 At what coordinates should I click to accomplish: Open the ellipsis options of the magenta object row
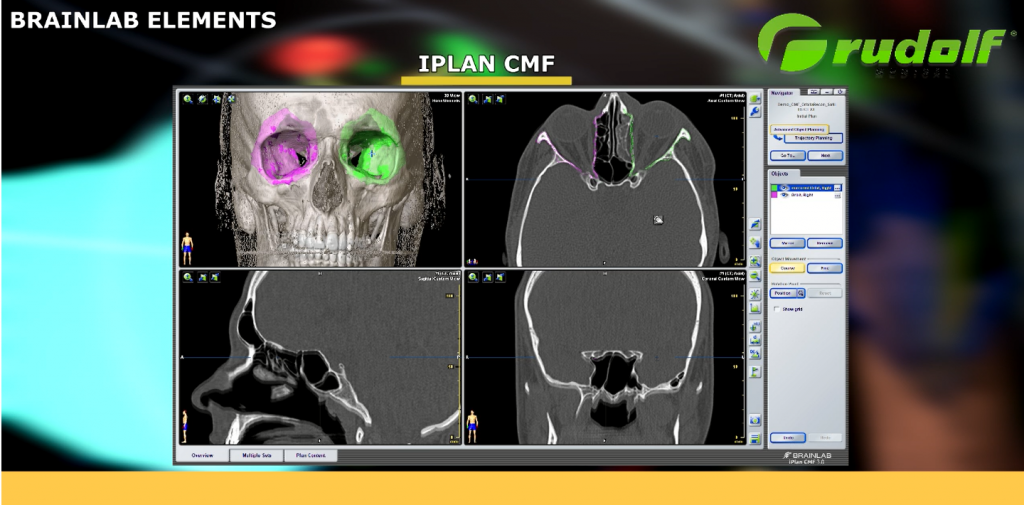837,195
